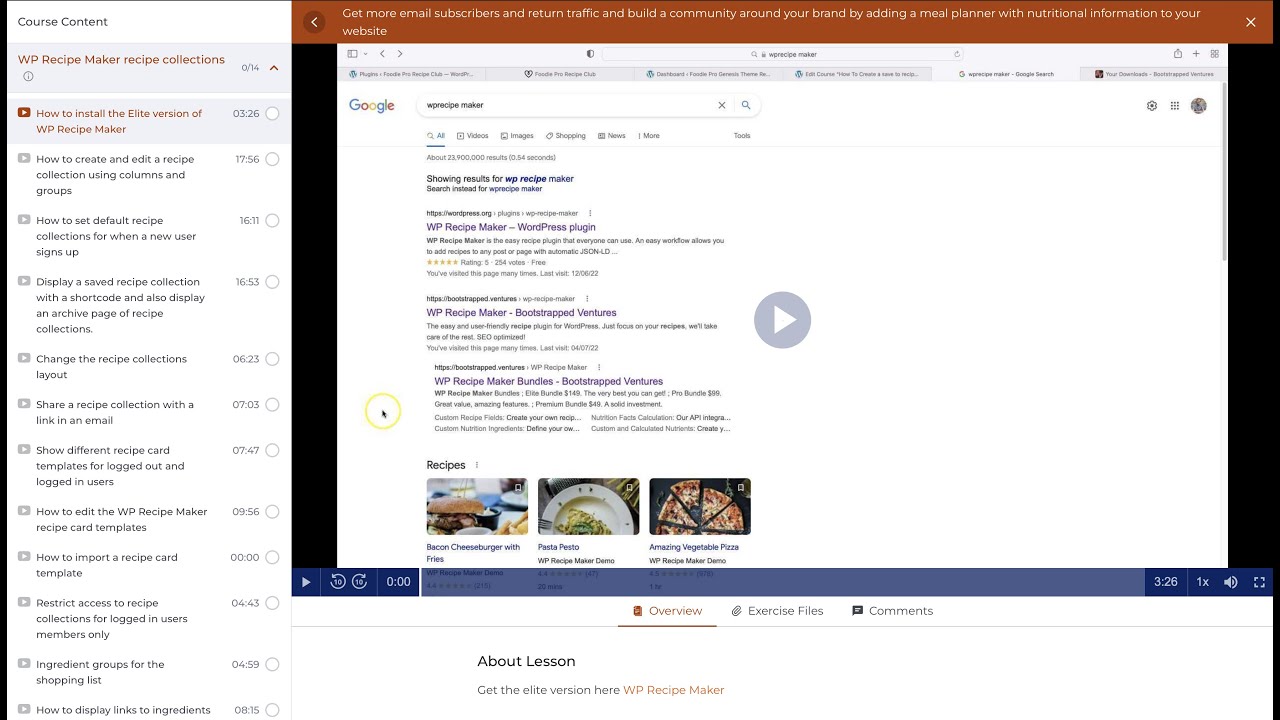Click the back chevron in the orange banner

click(x=315, y=22)
